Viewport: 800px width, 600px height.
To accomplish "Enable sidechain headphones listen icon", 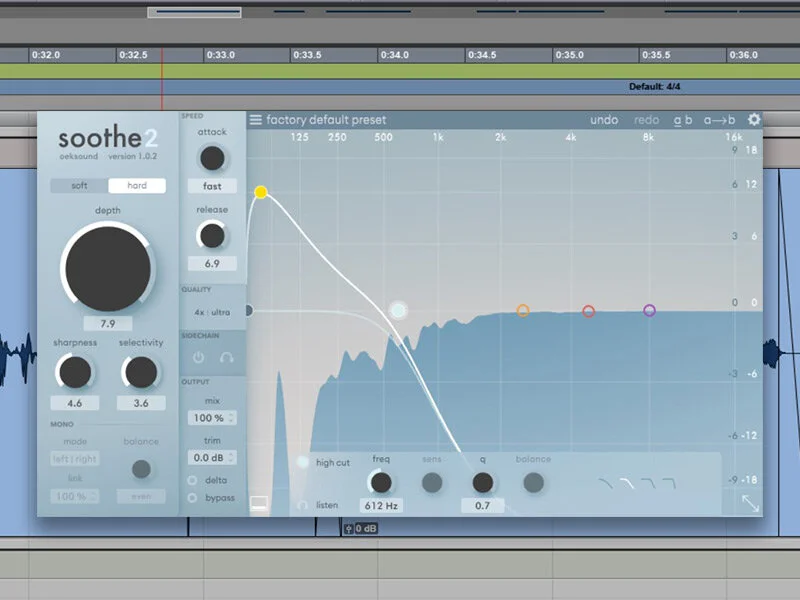I will 227,358.
